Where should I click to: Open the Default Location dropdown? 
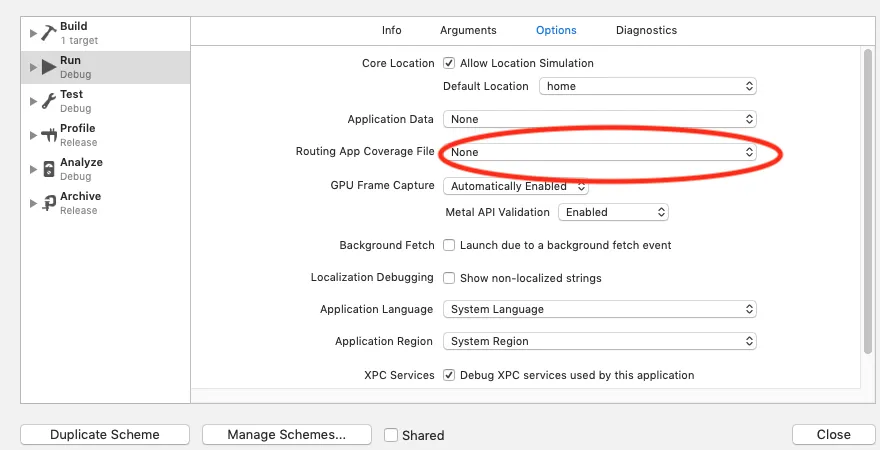tap(648, 86)
